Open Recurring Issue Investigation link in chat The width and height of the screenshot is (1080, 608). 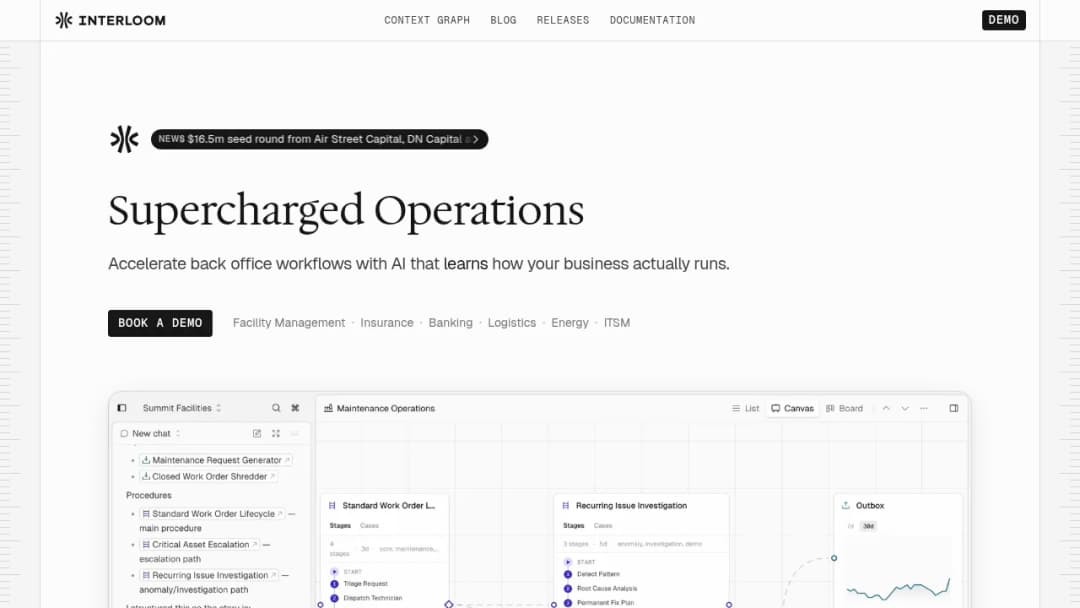[x=209, y=575]
